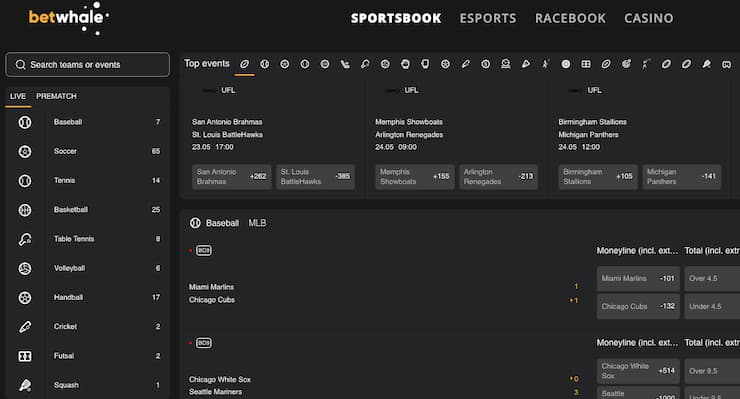Open the Baseball section heading
Image resolution: width=740 pixels, height=399 pixels.
click(222, 223)
